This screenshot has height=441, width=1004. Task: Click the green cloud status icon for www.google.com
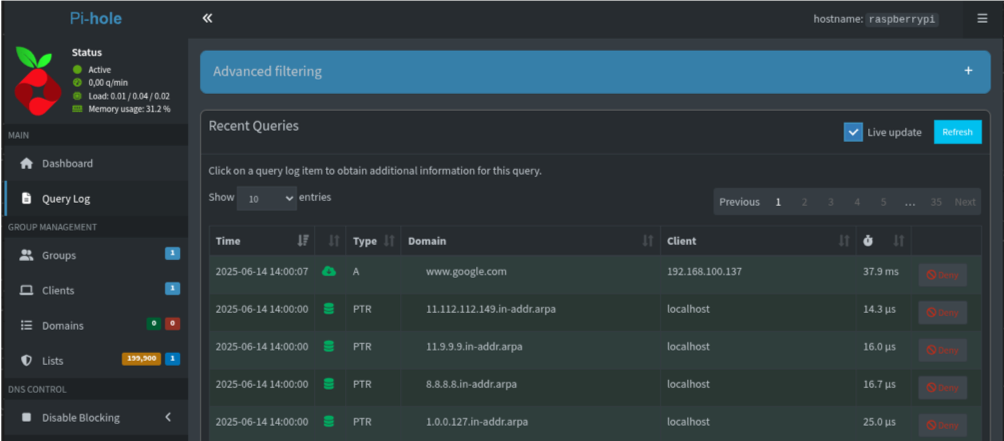pyautogui.click(x=329, y=271)
